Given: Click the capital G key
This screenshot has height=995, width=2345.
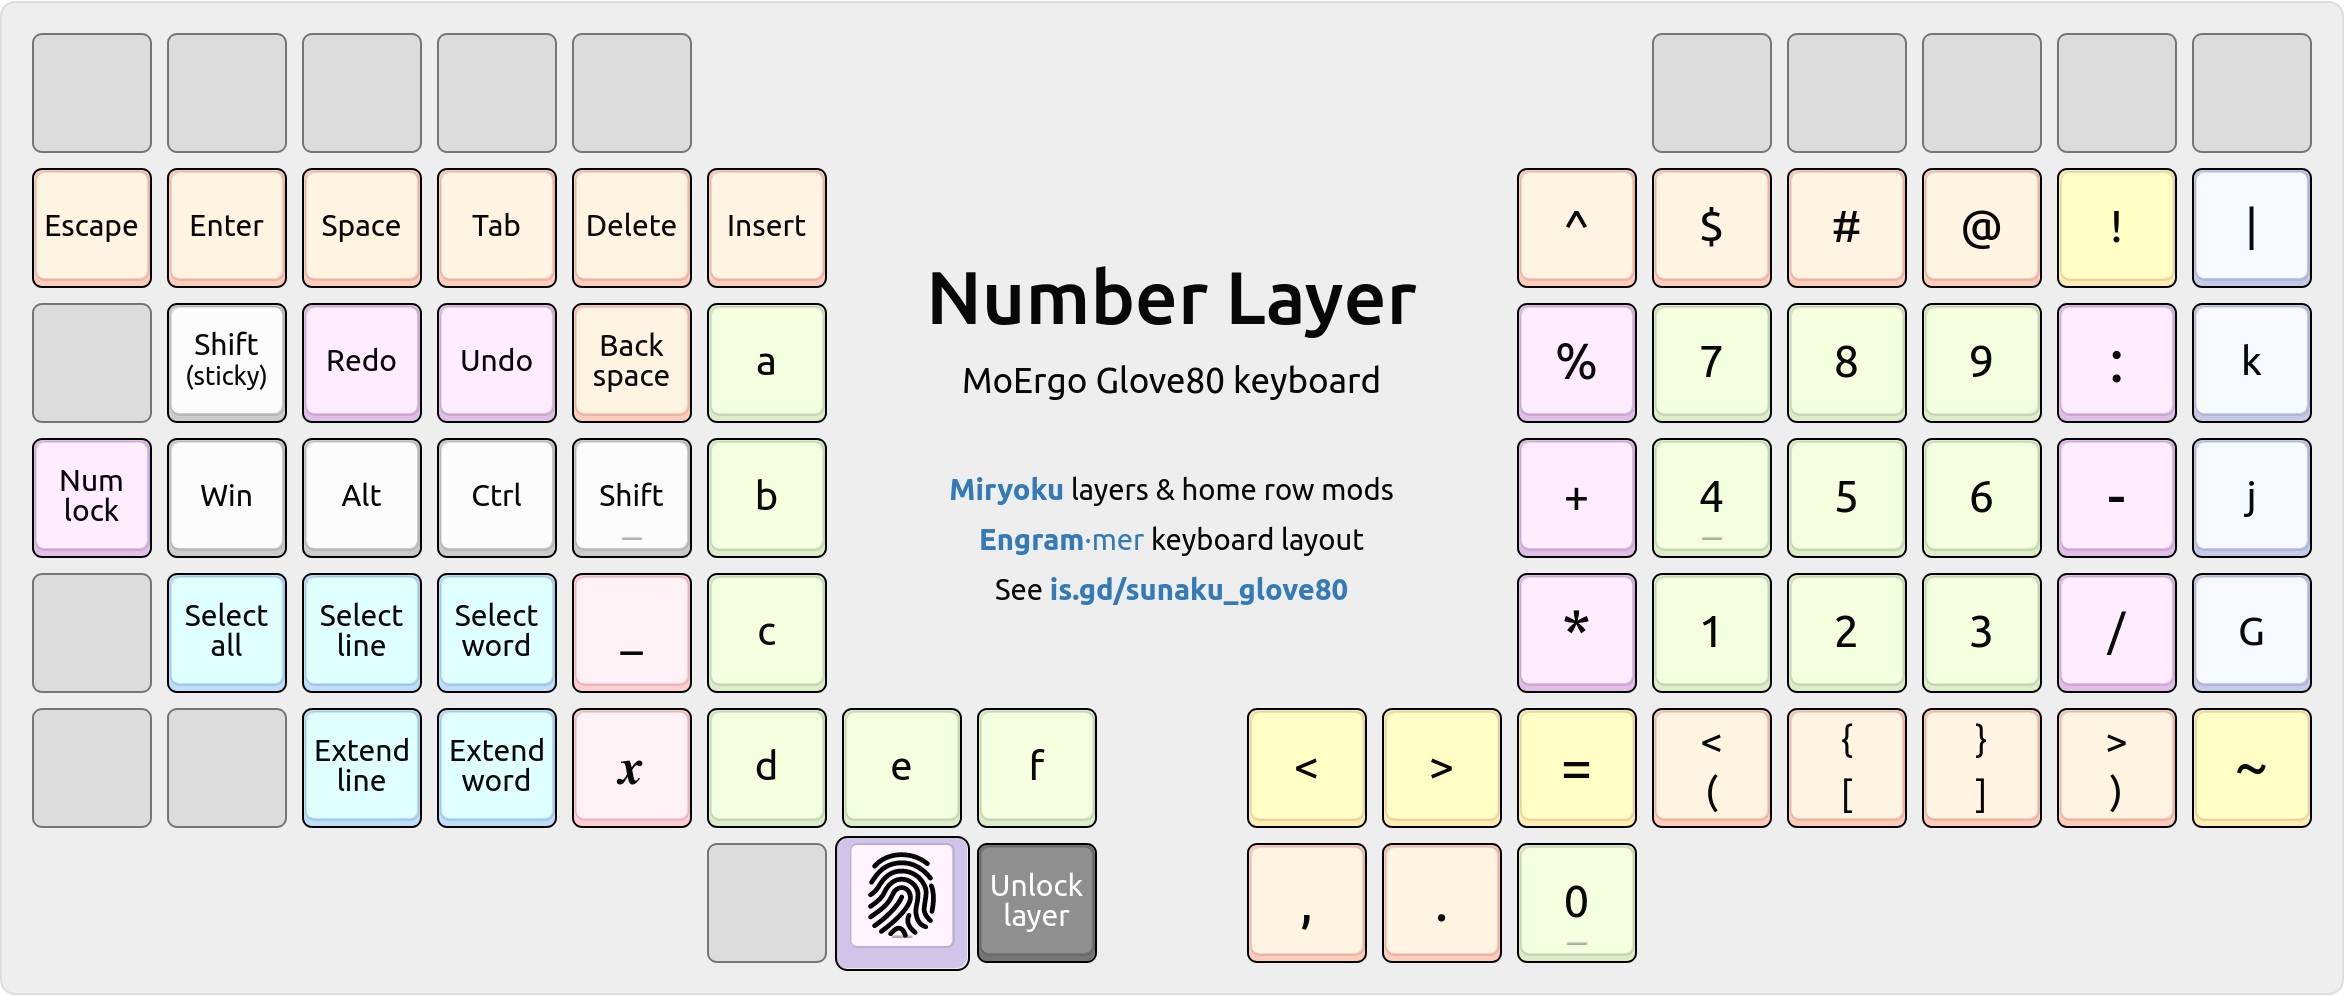Looking at the screenshot, I should click(x=2252, y=633).
